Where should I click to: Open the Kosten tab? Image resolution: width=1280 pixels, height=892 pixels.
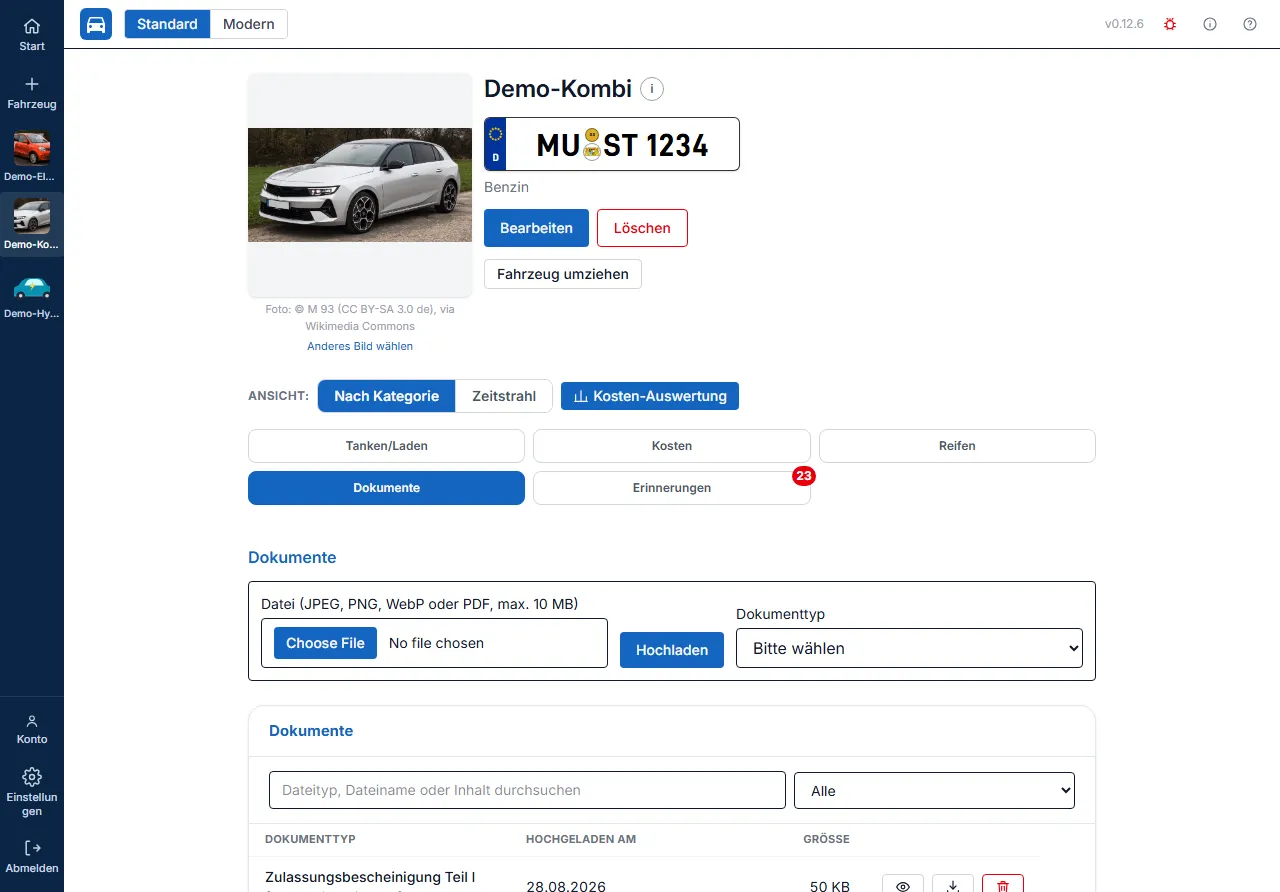pyautogui.click(x=672, y=446)
